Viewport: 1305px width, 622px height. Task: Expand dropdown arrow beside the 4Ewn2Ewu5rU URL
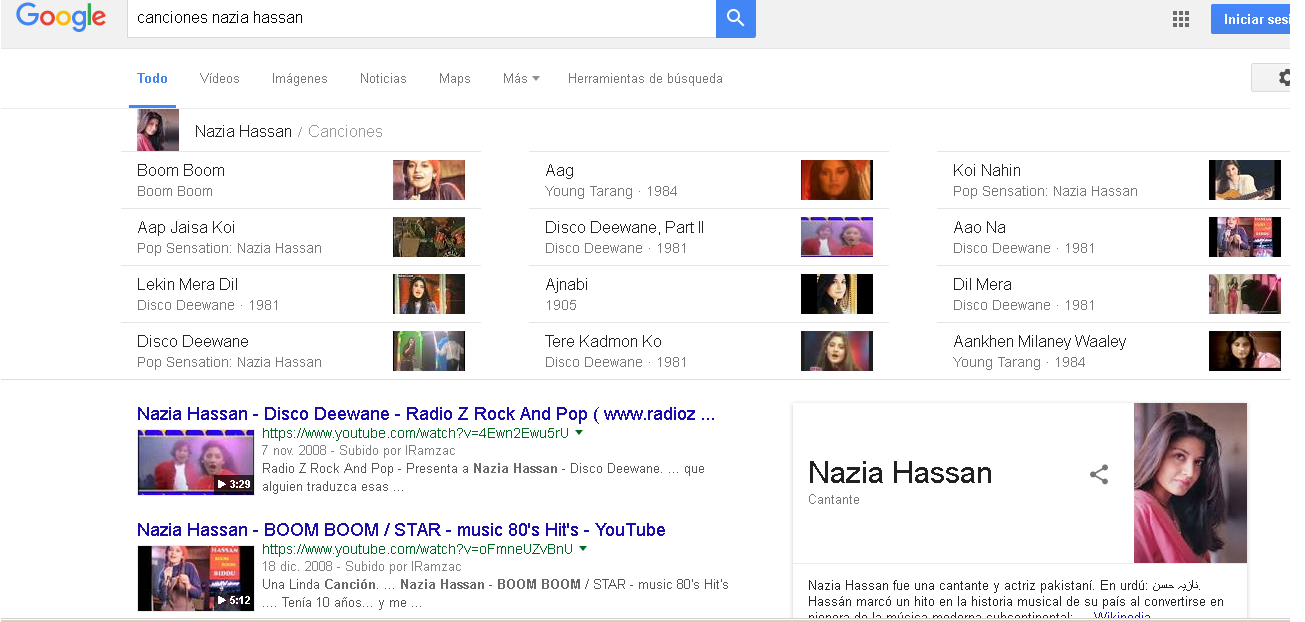pos(579,434)
